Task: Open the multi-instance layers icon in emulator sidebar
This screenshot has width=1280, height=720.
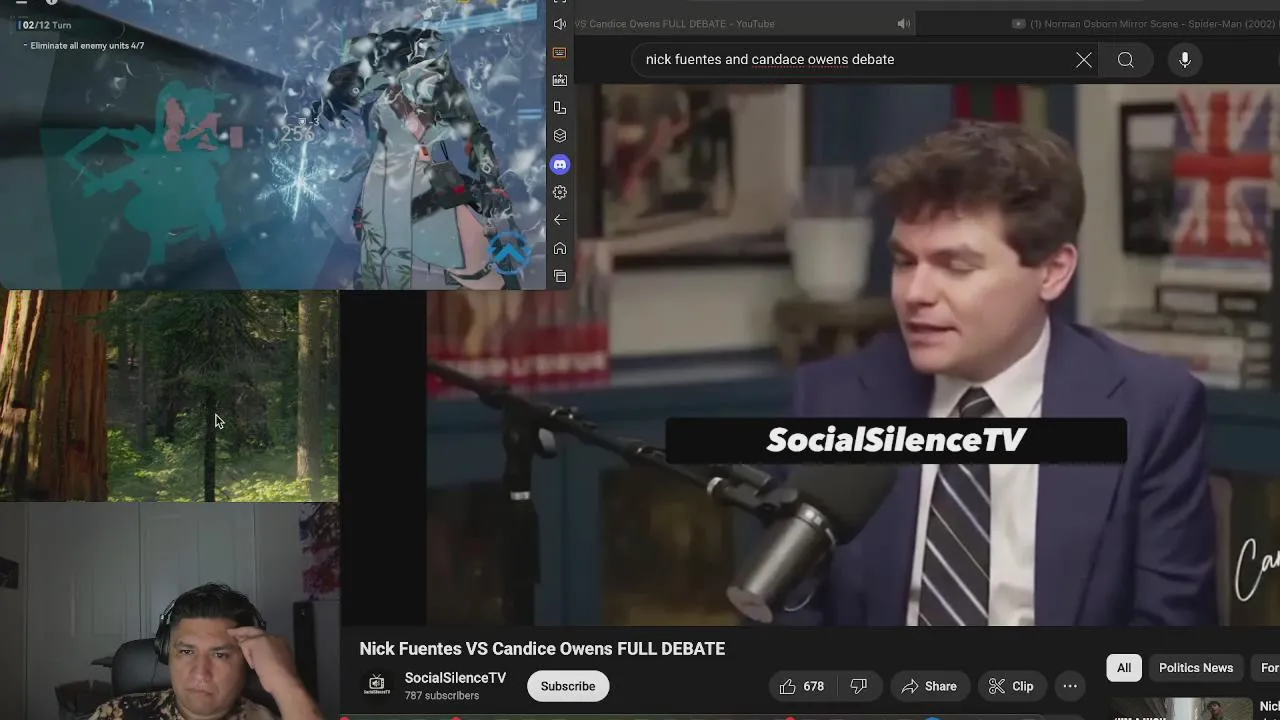Action: click(560, 136)
